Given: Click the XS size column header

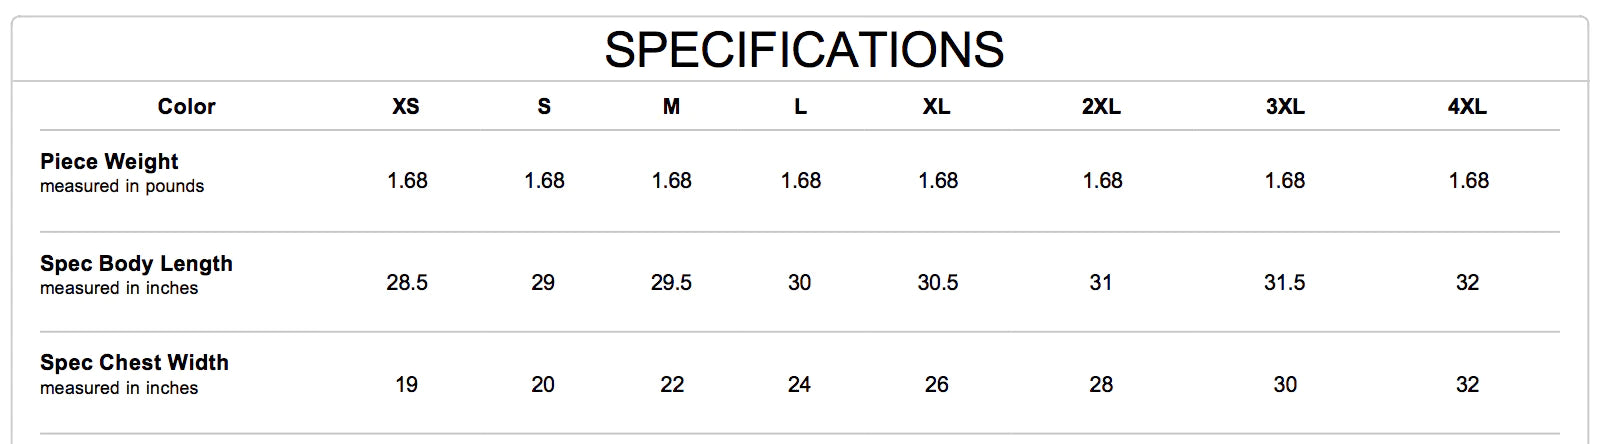Looking at the screenshot, I should (406, 107).
